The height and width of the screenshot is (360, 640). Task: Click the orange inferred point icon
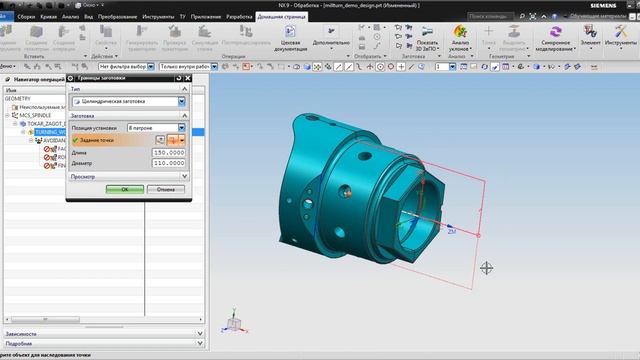pyautogui.click(x=173, y=140)
